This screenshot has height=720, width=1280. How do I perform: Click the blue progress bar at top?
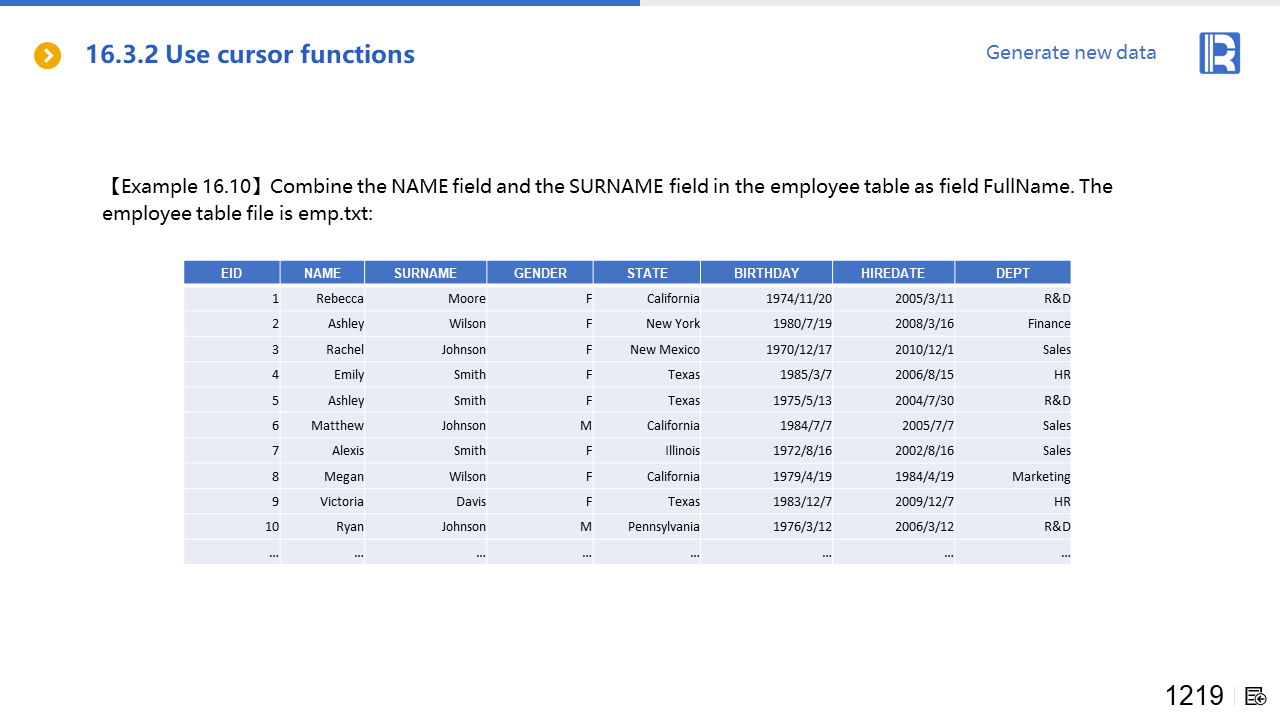coord(320,3)
